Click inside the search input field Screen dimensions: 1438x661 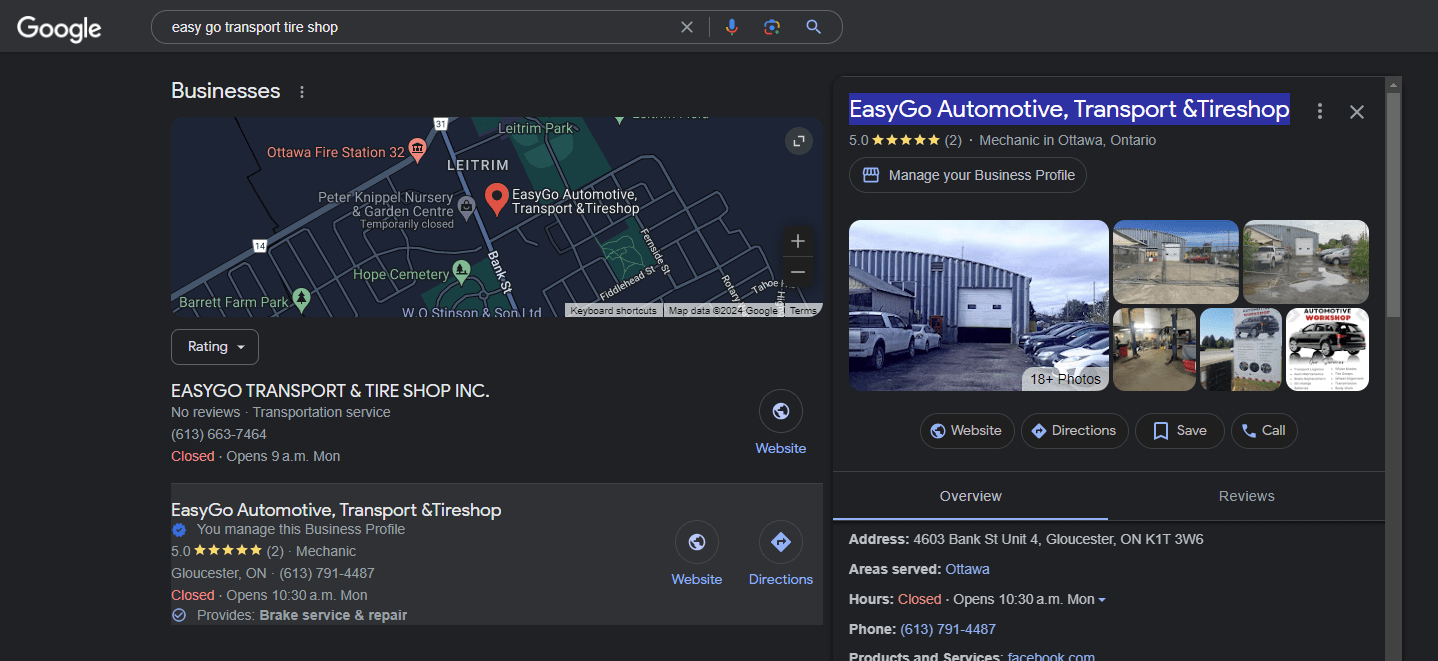click(400, 27)
